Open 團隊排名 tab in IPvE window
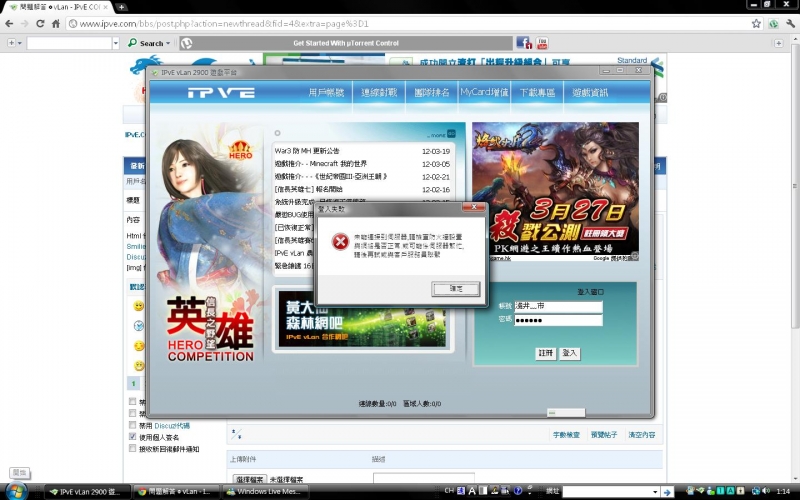Viewport: 800px width, 500px height. click(x=432, y=92)
